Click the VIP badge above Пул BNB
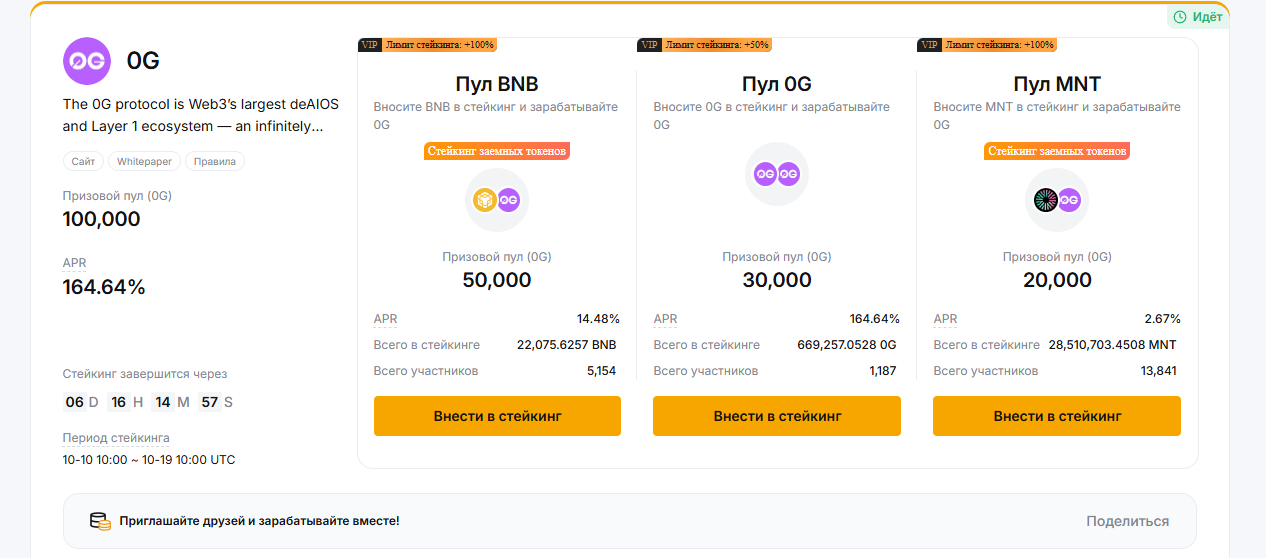The width and height of the screenshot is (1266, 558). (x=370, y=45)
